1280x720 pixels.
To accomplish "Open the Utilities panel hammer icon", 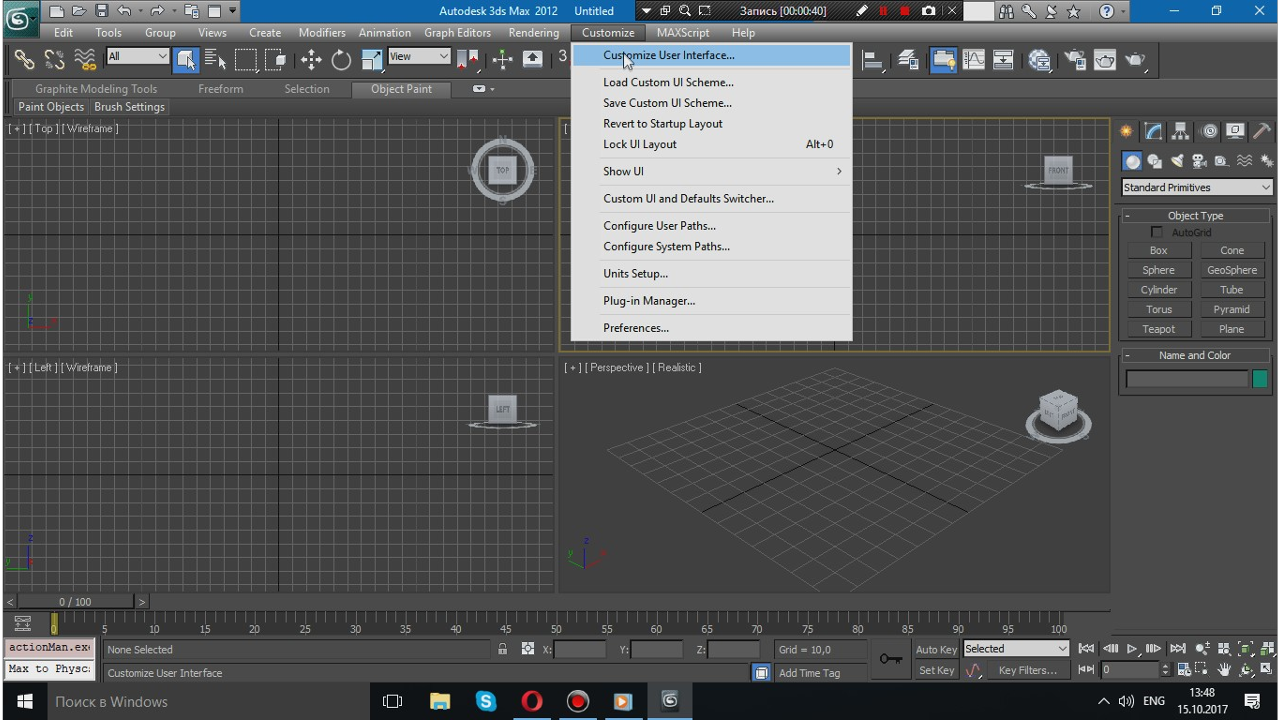I will pyautogui.click(x=1262, y=132).
